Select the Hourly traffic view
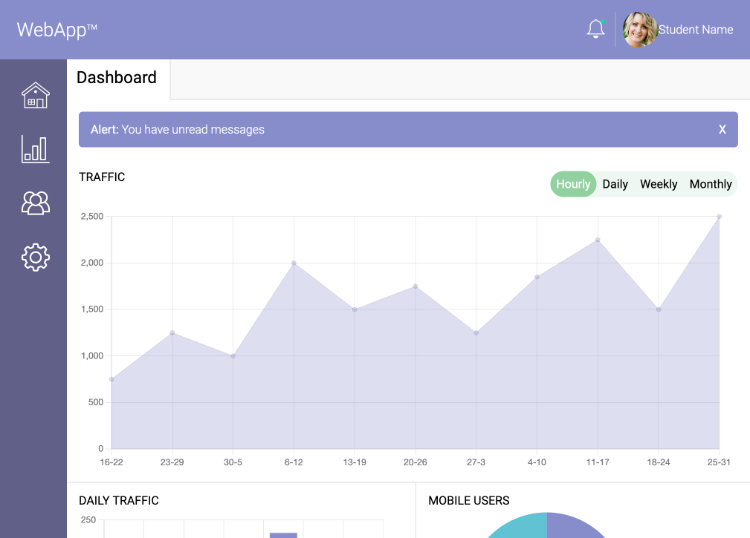The image size is (750, 538). coord(573,184)
